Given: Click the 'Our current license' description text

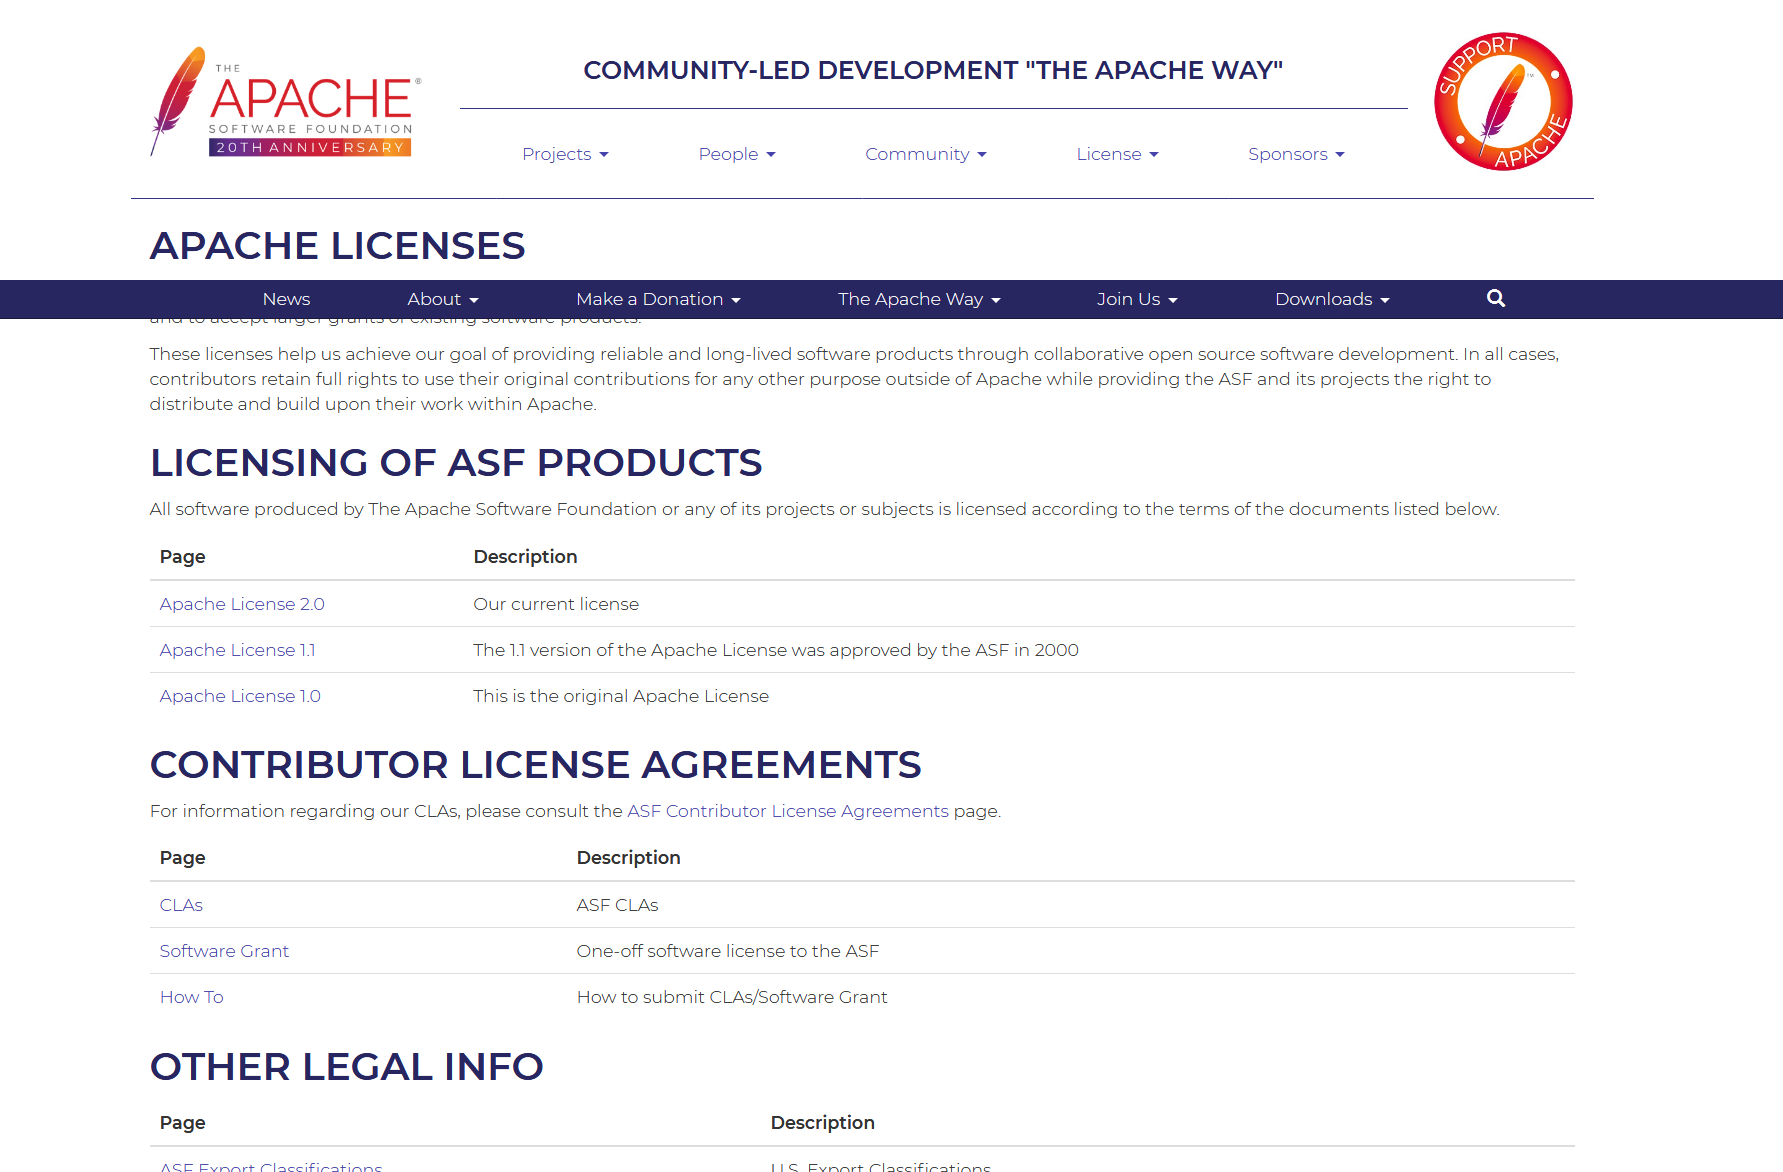Looking at the screenshot, I should (556, 604).
